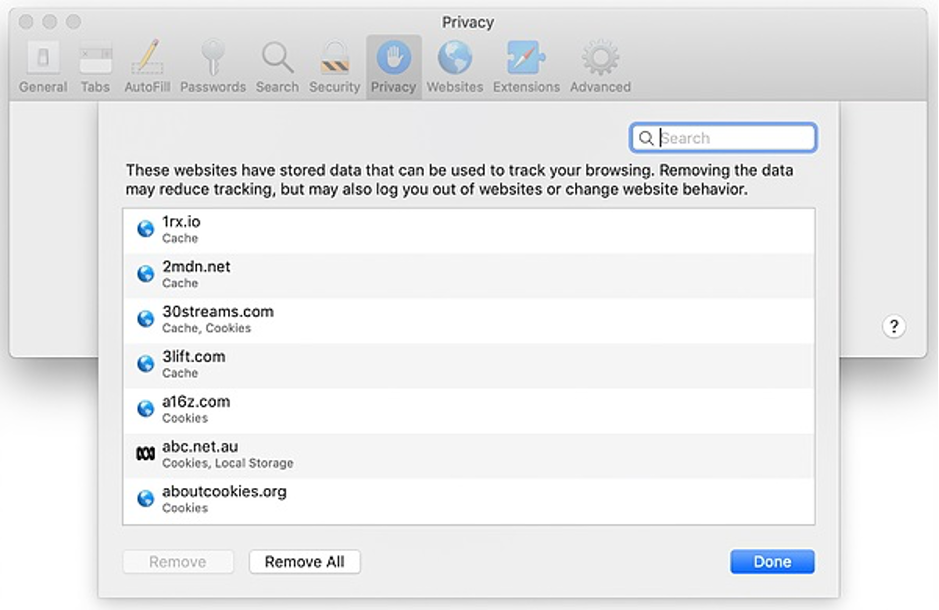Select the abc.net.au list item
The height and width of the screenshot is (610, 939).
point(468,455)
